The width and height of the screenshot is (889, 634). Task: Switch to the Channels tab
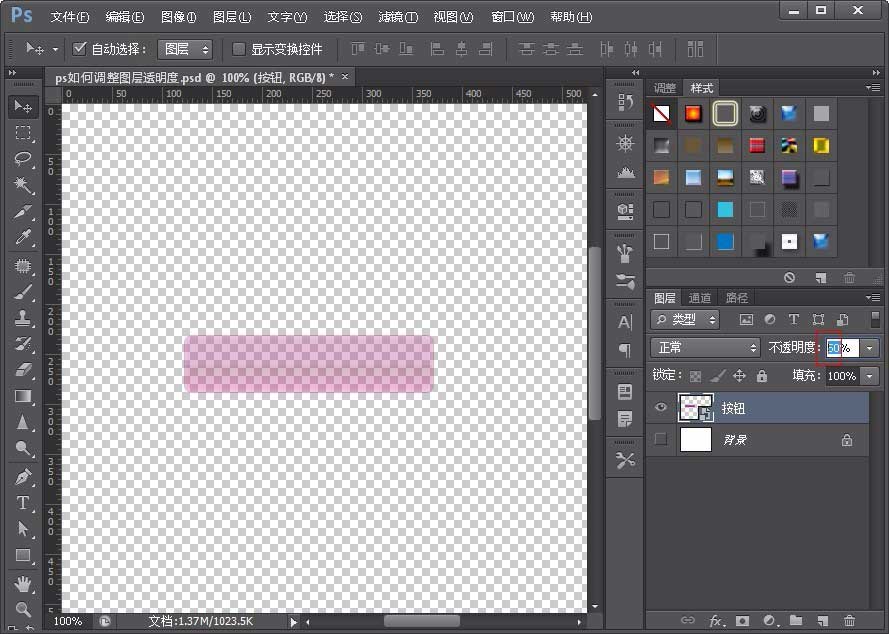[x=698, y=297]
